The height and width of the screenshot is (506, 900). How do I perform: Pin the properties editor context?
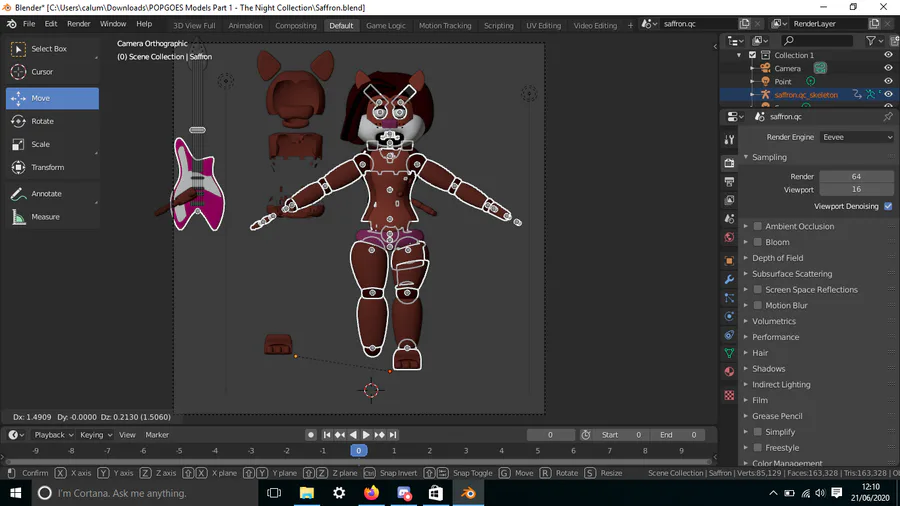coord(888,116)
